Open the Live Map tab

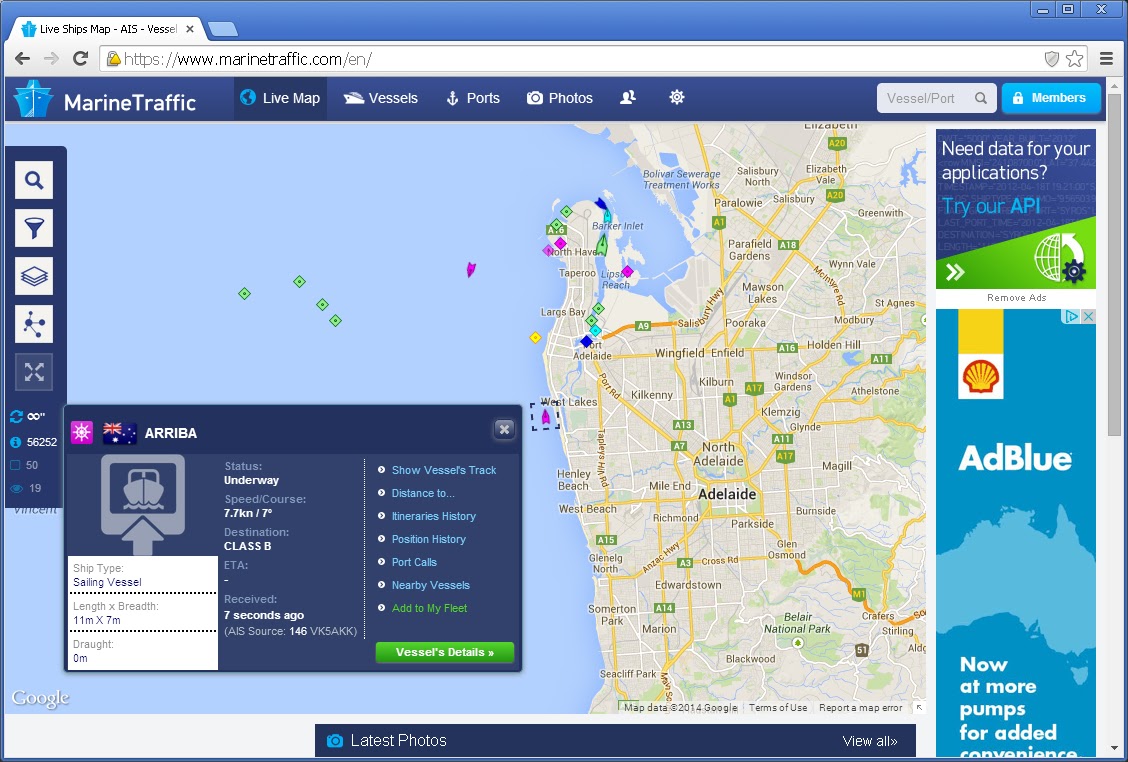281,99
